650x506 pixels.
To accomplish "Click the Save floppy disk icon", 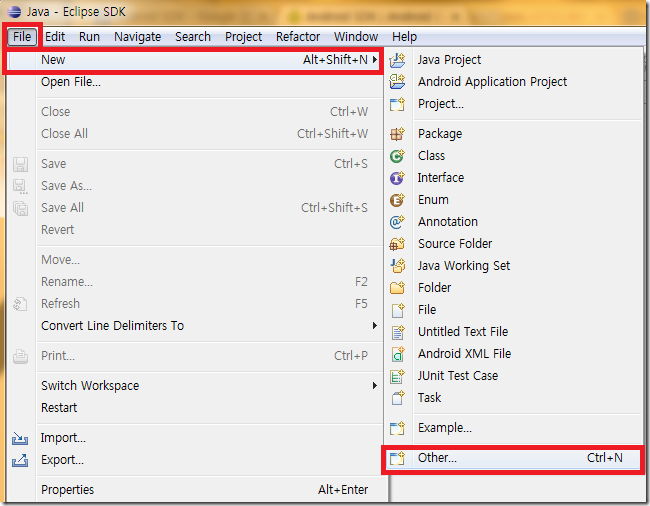I will (20, 164).
